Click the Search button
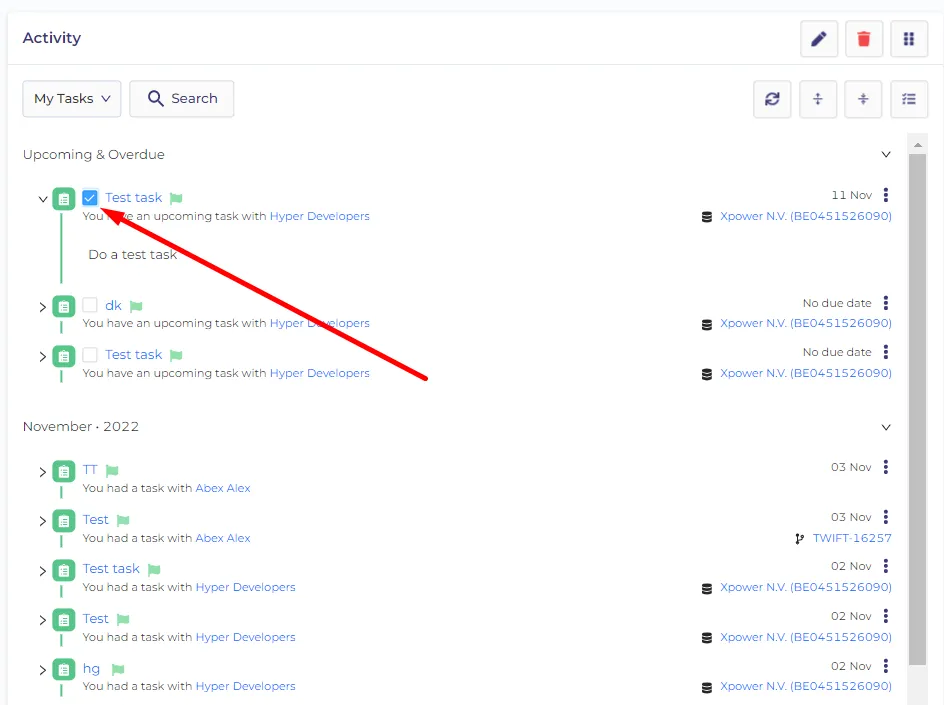Screen dimensions: 944x705 [x=182, y=99]
